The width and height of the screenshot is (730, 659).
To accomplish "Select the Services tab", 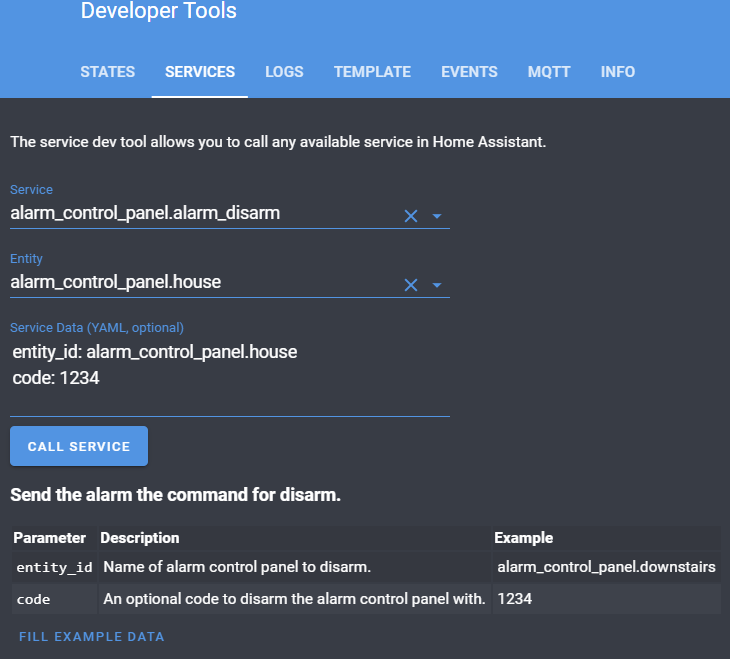I will pyautogui.click(x=200, y=72).
